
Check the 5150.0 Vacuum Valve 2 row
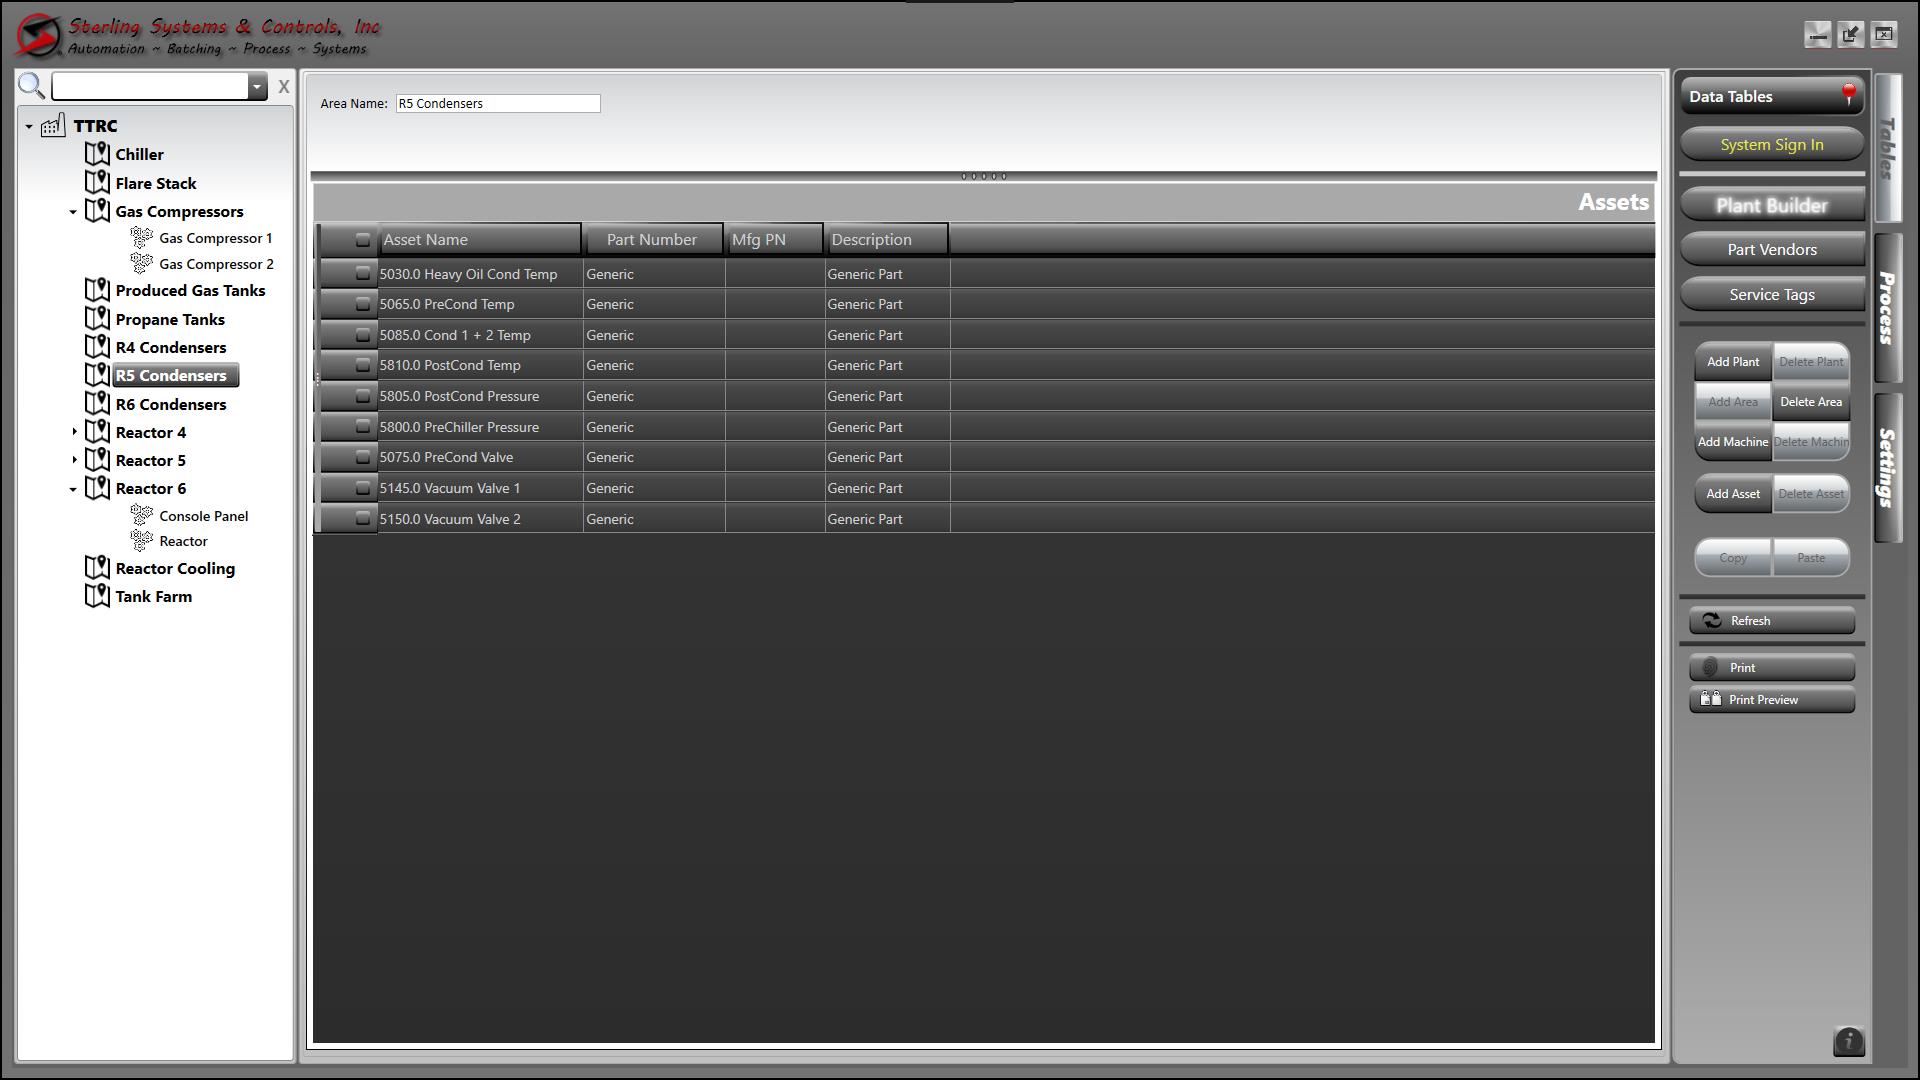(x=364, y=518)
